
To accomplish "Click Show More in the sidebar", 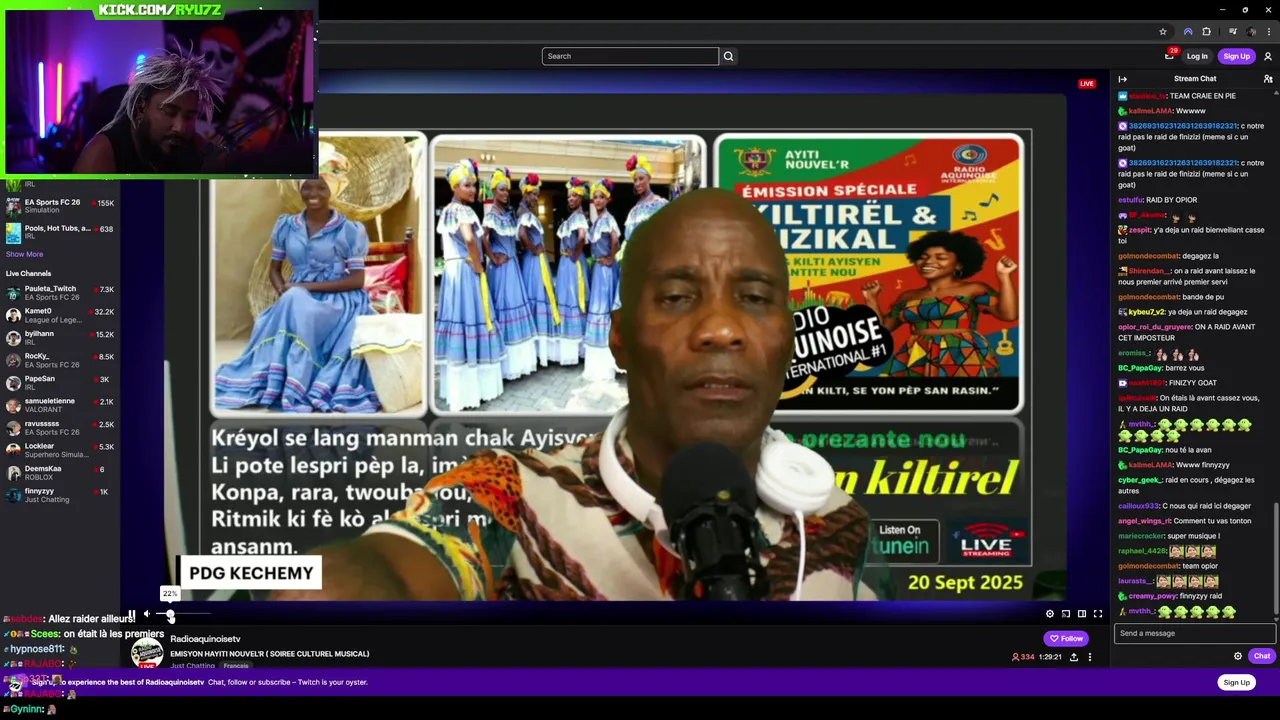I will pyautogui.click(x=24, y=254).
